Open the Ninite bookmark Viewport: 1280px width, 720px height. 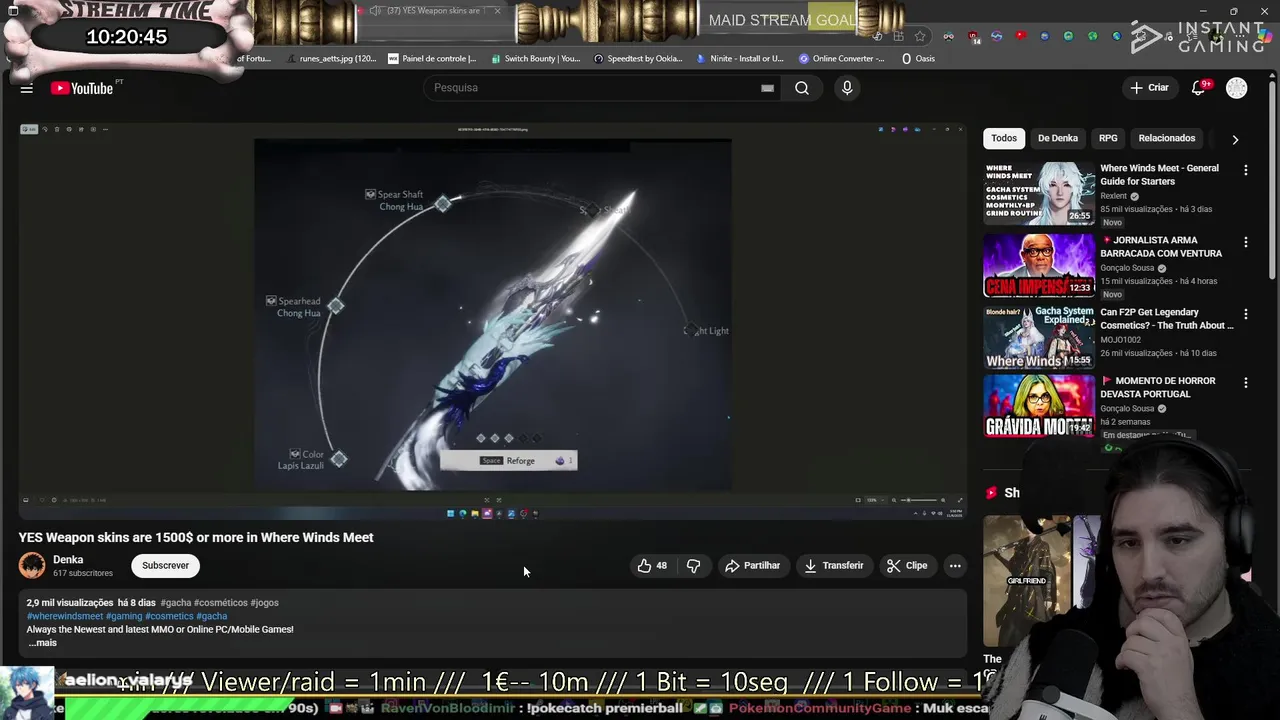[x=740, y=58]
